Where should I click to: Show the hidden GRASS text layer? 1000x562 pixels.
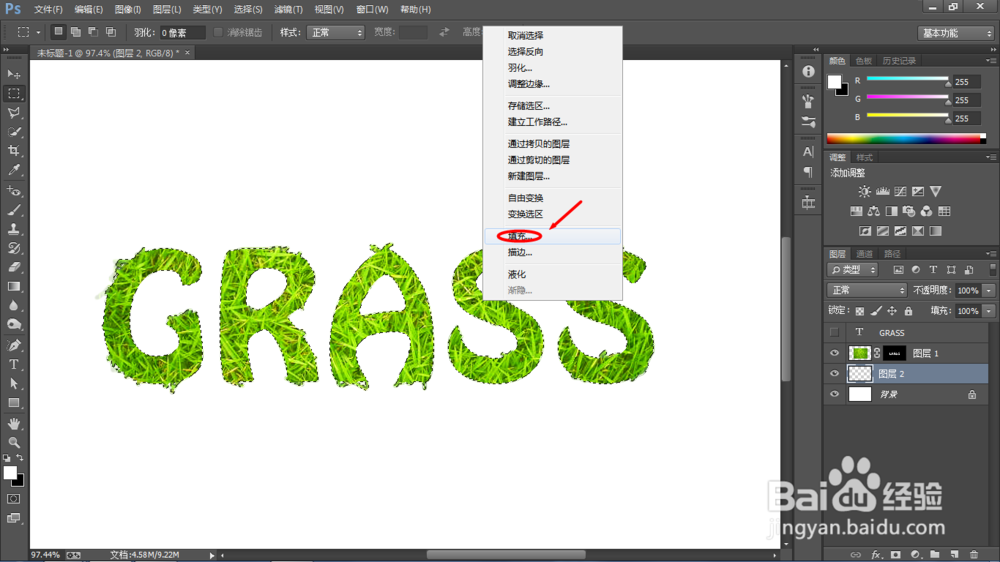pos(834,332)
